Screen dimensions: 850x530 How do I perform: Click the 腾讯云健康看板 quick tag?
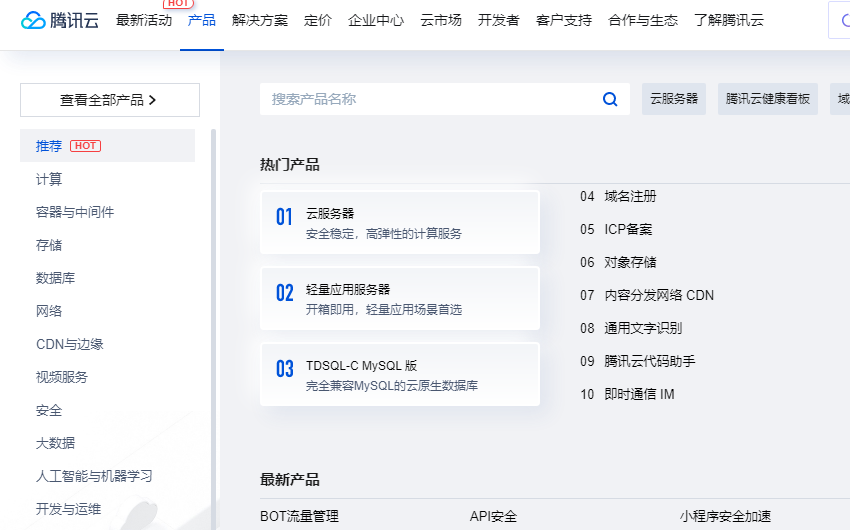768,99
